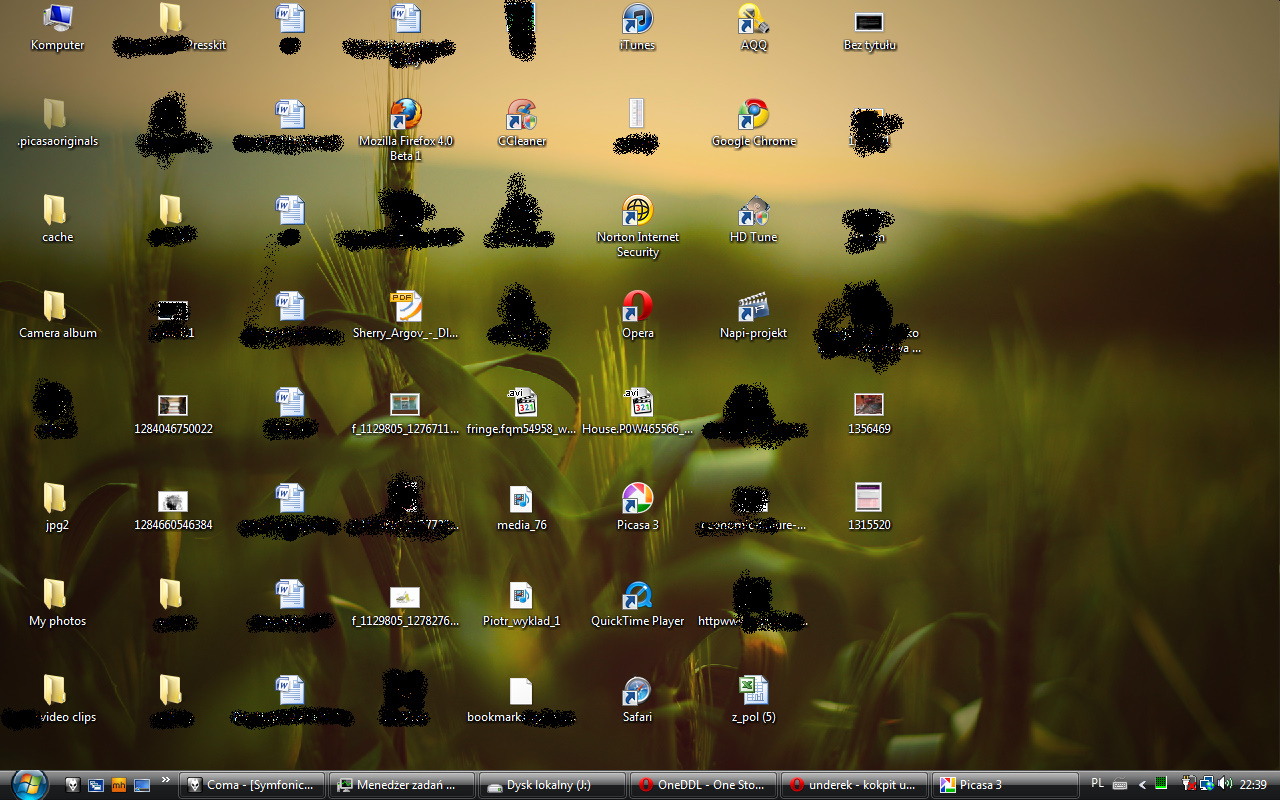Image resolution: width=1280 pixels, height=800 pixels.
Task: Open the PL language selector
Action: point(1097,784)
